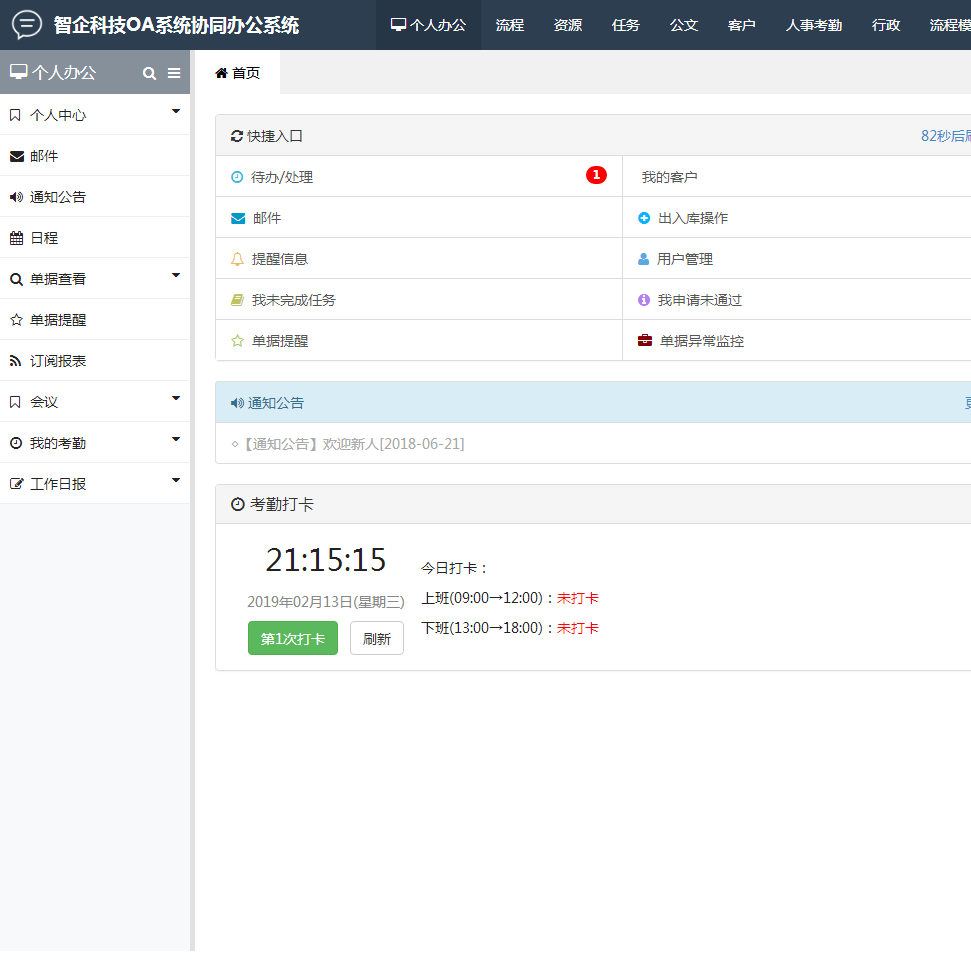Click the 刷新 button
This screenshot has width=971, height=971.
coord(377,639)
